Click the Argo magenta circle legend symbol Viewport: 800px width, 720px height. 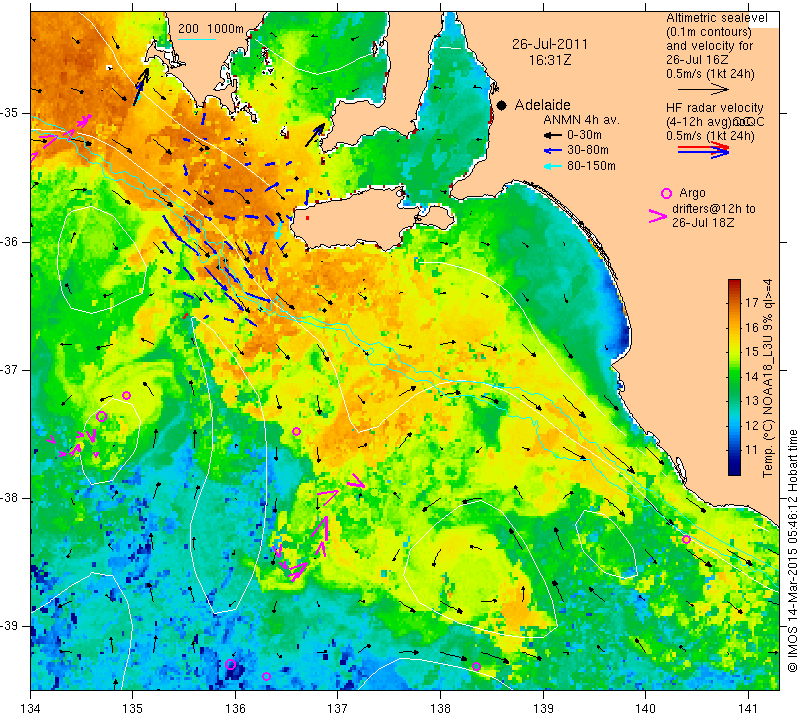tap(666, 193)
